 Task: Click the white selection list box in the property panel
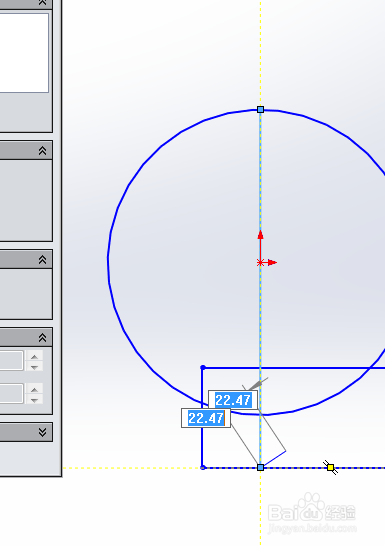click(x=24, y=53)
